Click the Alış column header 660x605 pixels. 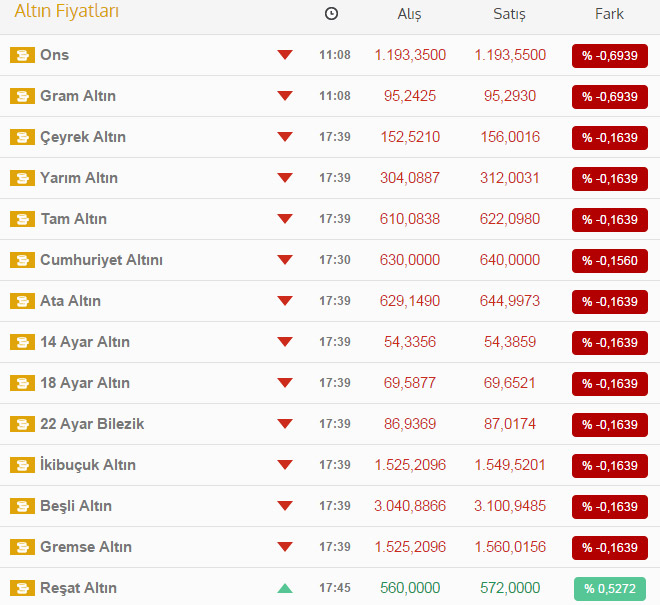tap(409, 14)
